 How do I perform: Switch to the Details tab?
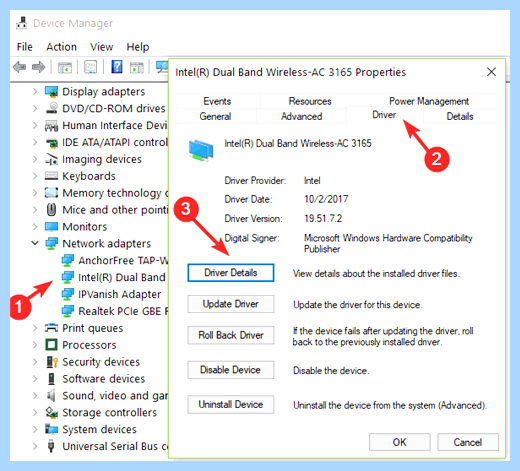[460, 116]
